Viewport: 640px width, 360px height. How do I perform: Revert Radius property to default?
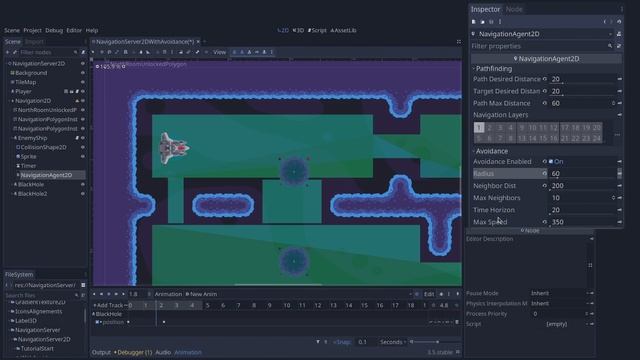coord(544,173)
